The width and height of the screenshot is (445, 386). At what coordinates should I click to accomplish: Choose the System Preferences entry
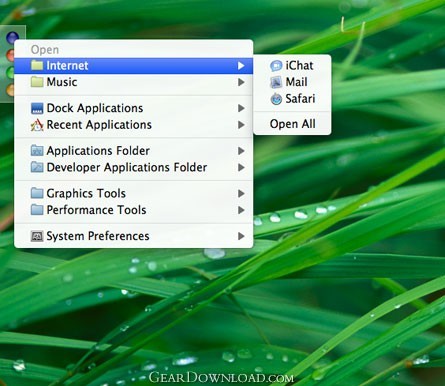coord(134,236)
